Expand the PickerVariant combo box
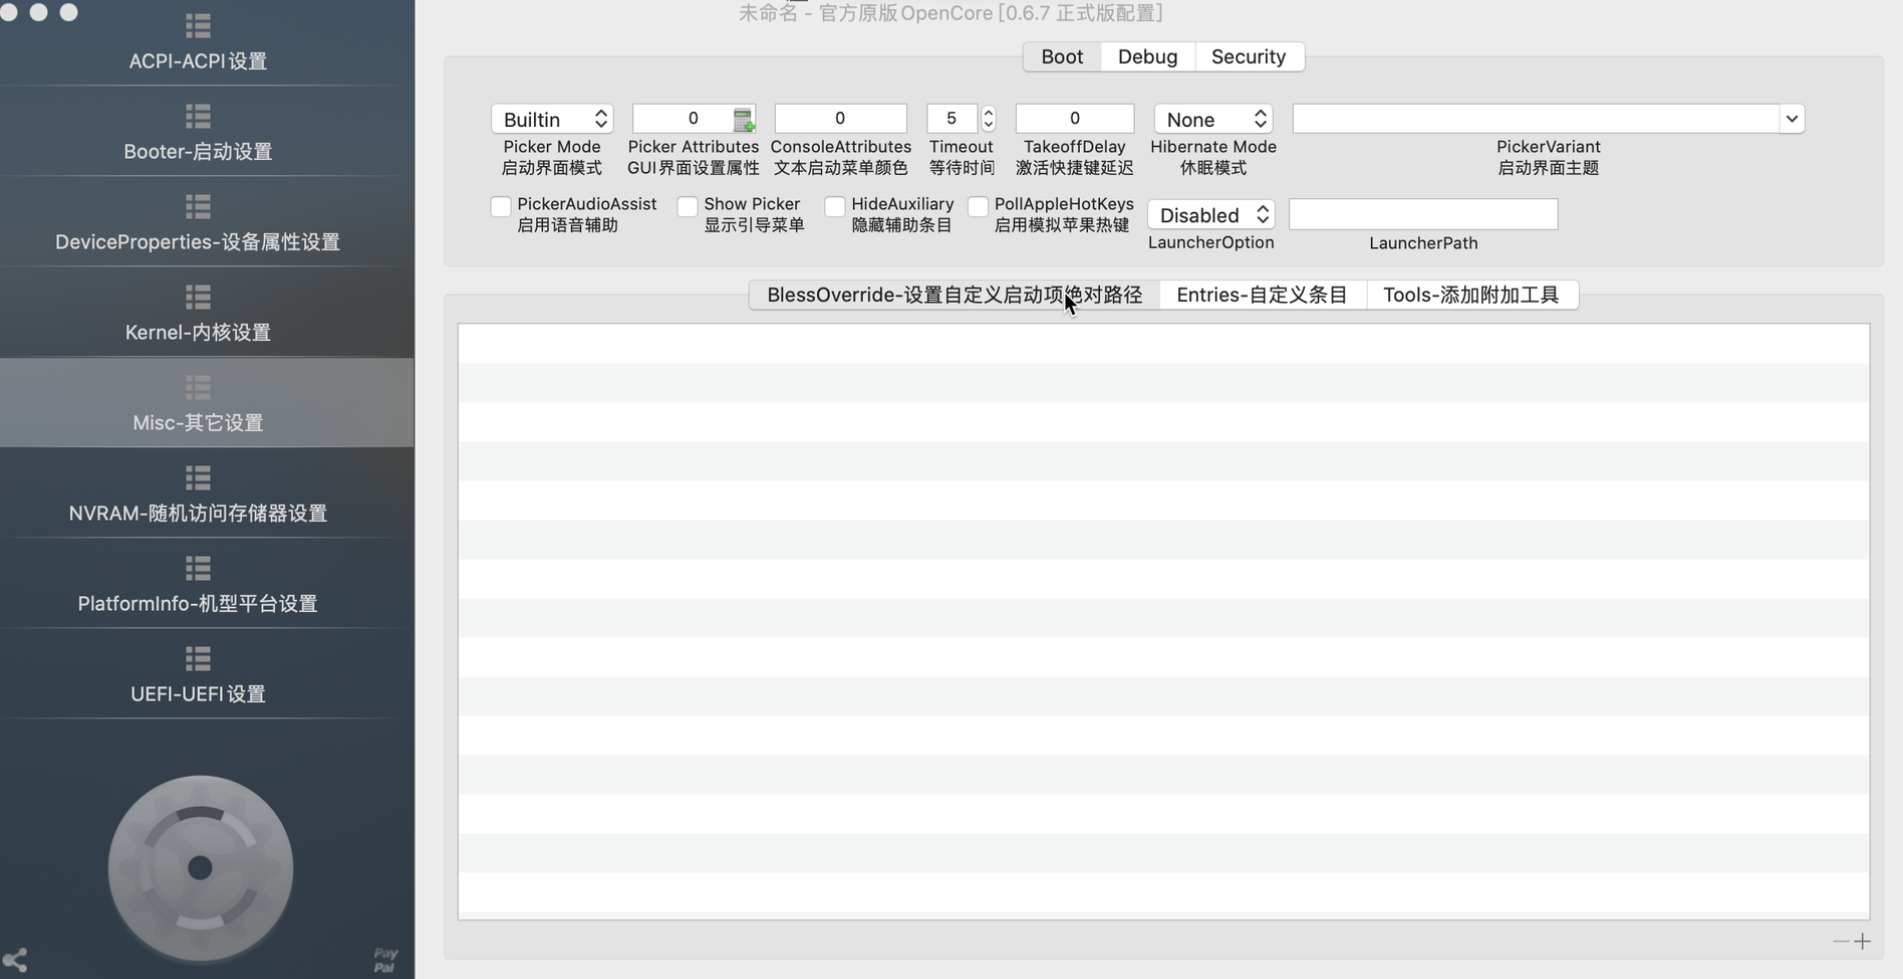 point(1791,118)
